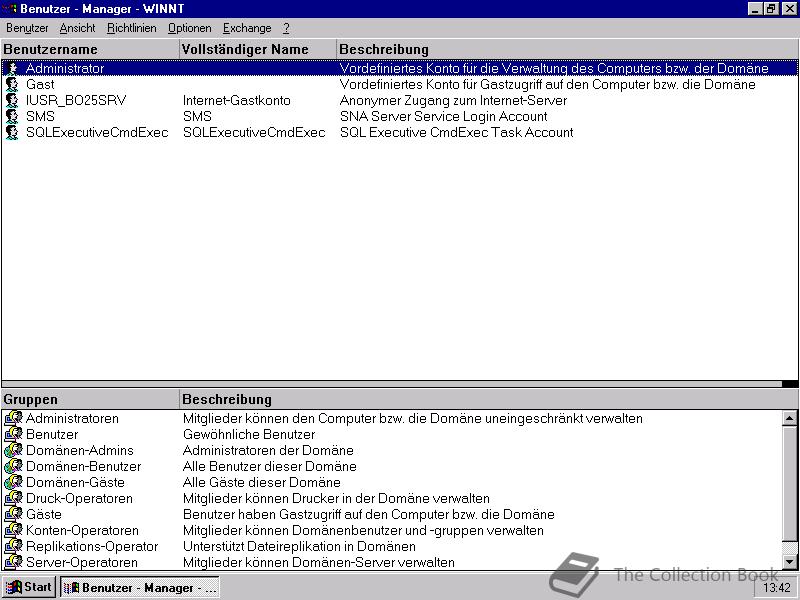Click the Gast user icon
Image resolution: width=800 pixels, height=600 pixels.
coord(12,84)
